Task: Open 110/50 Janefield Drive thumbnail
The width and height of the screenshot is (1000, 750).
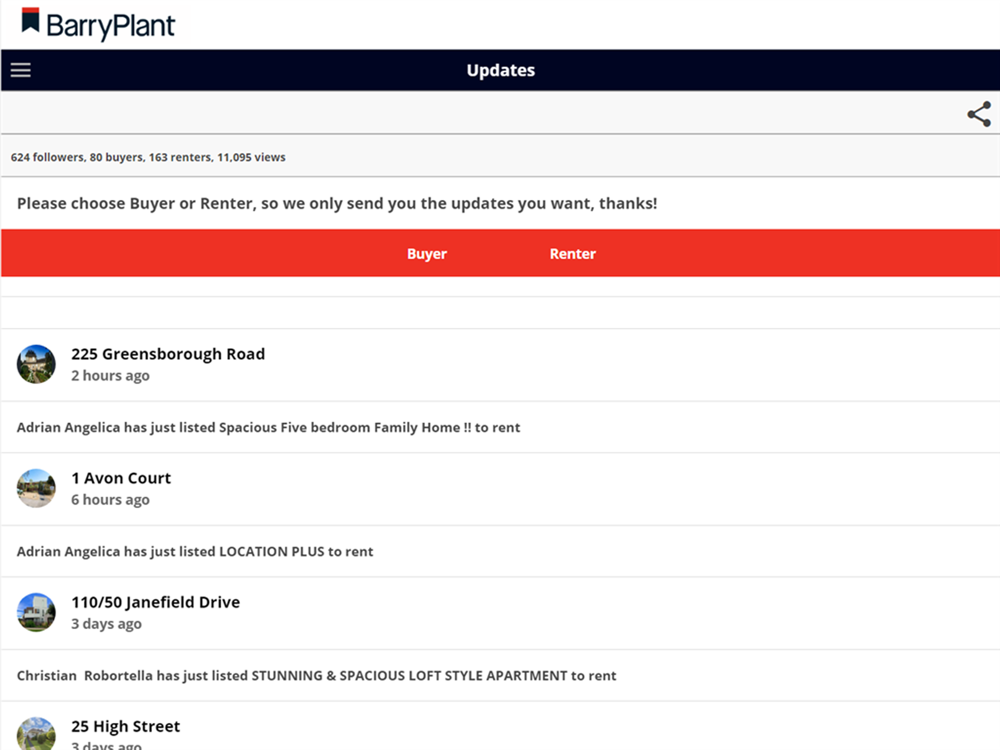Action: click(x=36, y=612)
